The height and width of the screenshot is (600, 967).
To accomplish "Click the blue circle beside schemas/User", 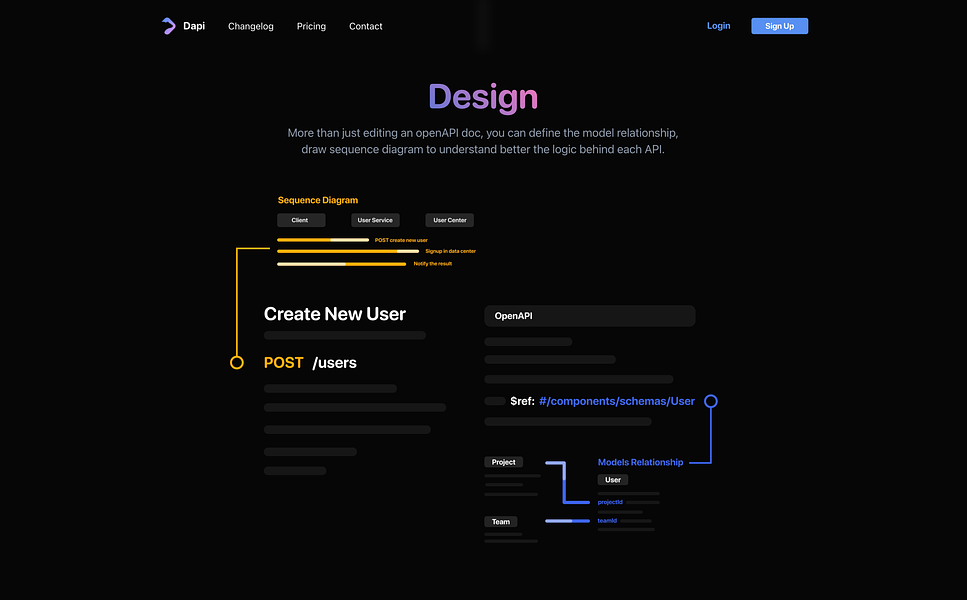I will (711, 401).
